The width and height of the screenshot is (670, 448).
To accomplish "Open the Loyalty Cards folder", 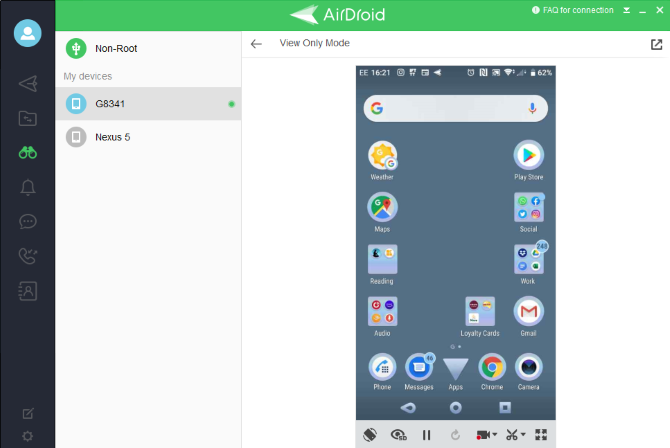I will point(480,317).
